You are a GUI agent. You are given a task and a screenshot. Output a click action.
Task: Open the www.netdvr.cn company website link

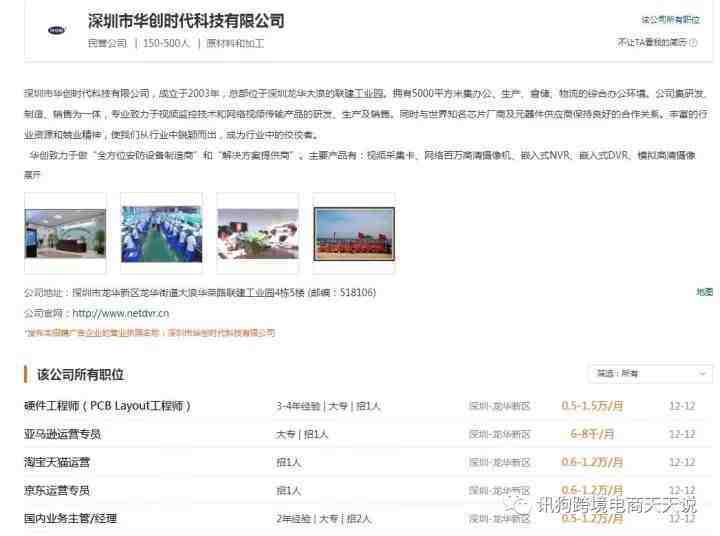point(120,313)
